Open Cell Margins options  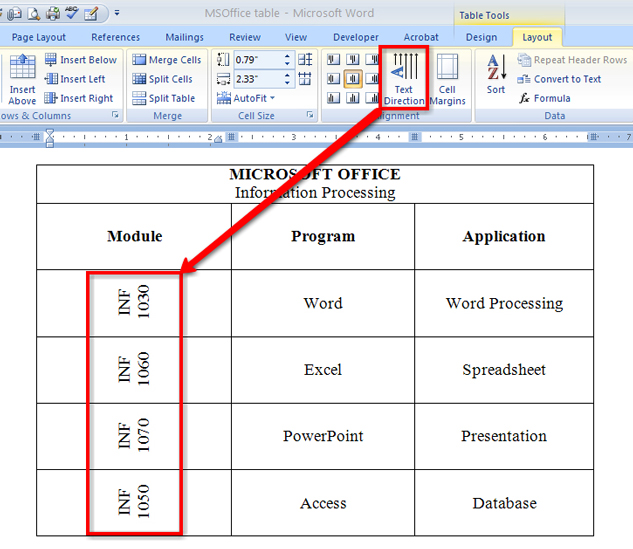click(447, 79)
